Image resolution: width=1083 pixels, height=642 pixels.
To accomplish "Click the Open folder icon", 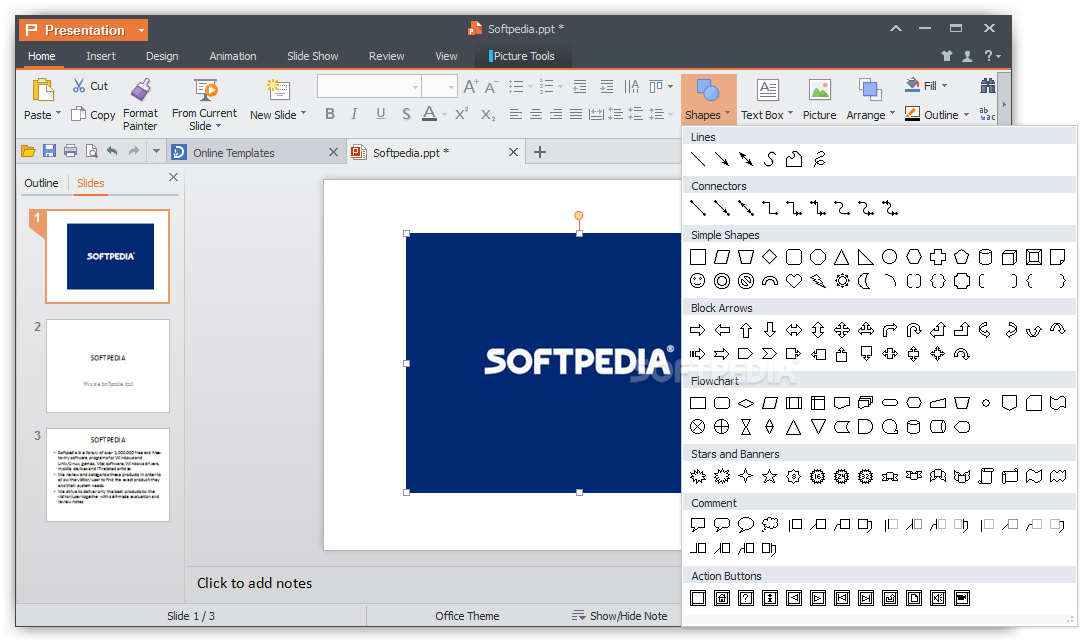I will 28,151.
